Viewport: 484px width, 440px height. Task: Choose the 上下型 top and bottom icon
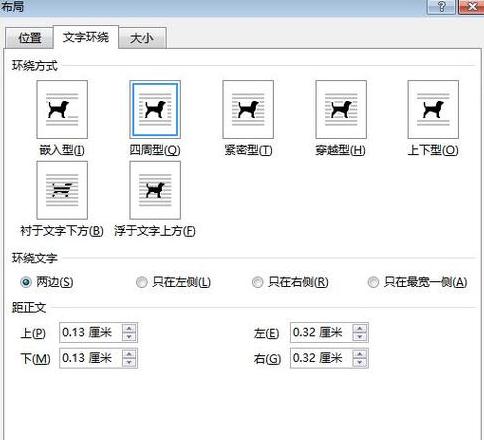(433, 109)
